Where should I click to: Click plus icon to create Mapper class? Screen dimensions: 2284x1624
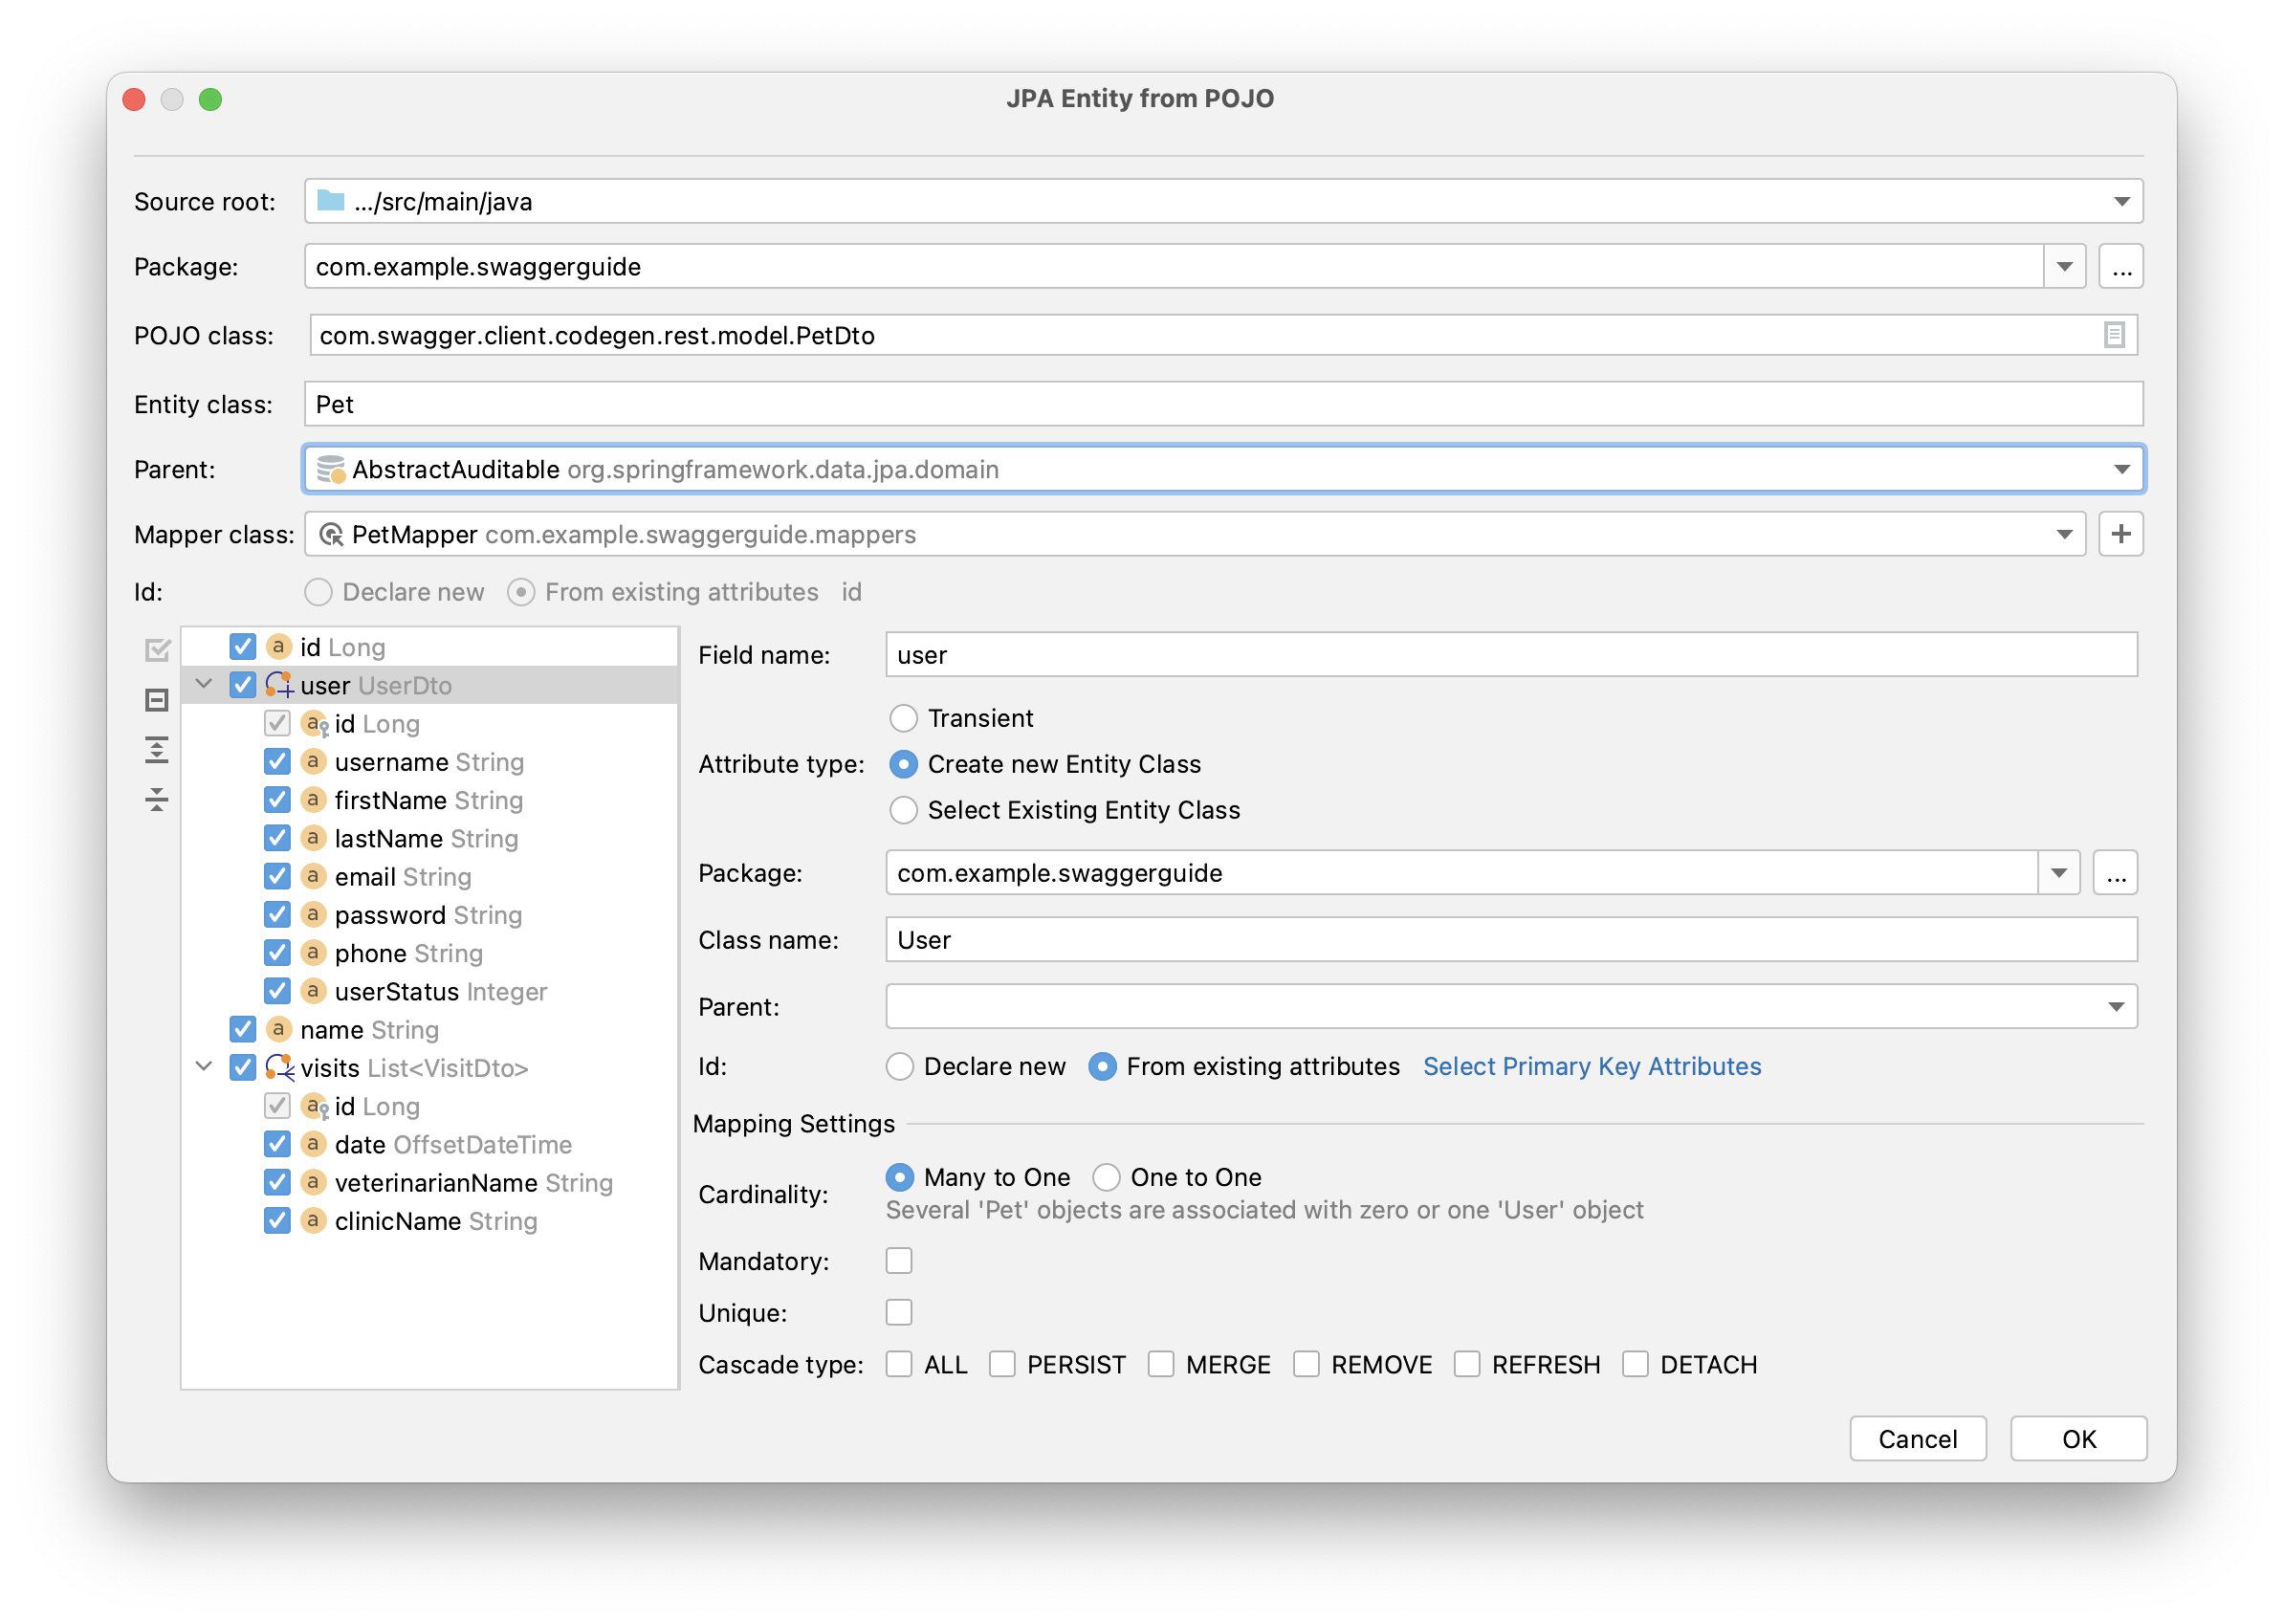pyautogui.click(x=2120, y=534)
